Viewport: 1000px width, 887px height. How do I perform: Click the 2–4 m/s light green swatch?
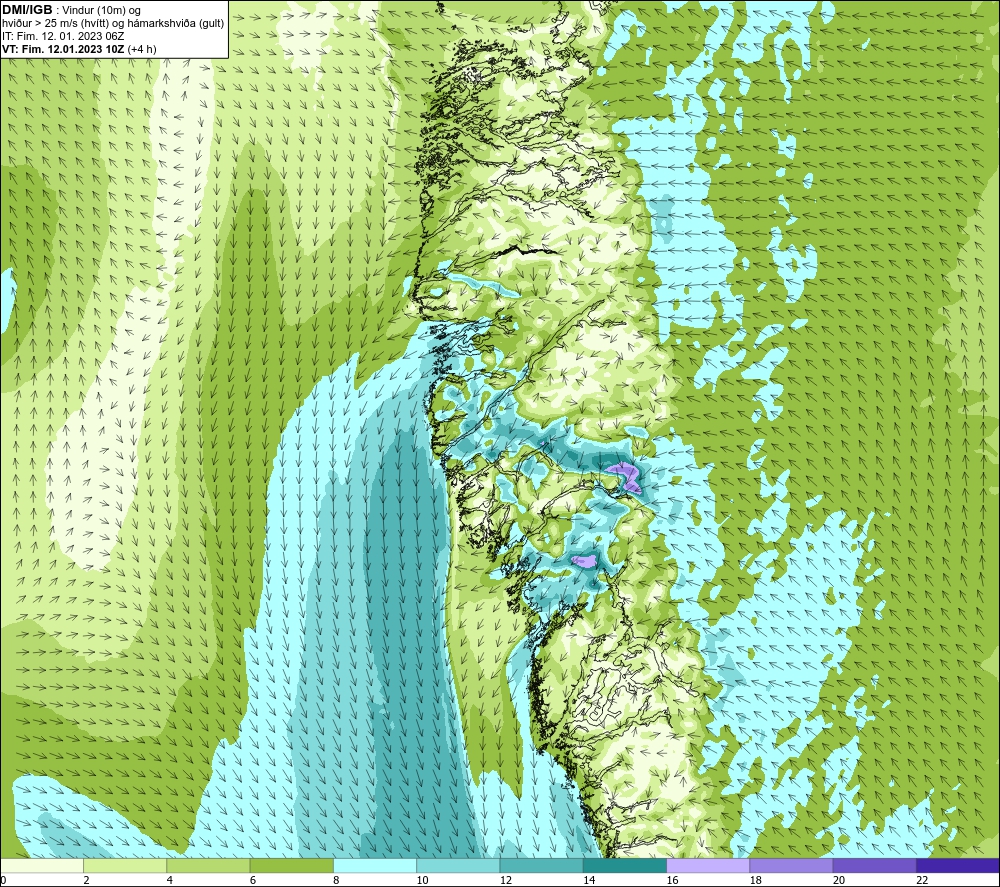(x=125, y=866)
